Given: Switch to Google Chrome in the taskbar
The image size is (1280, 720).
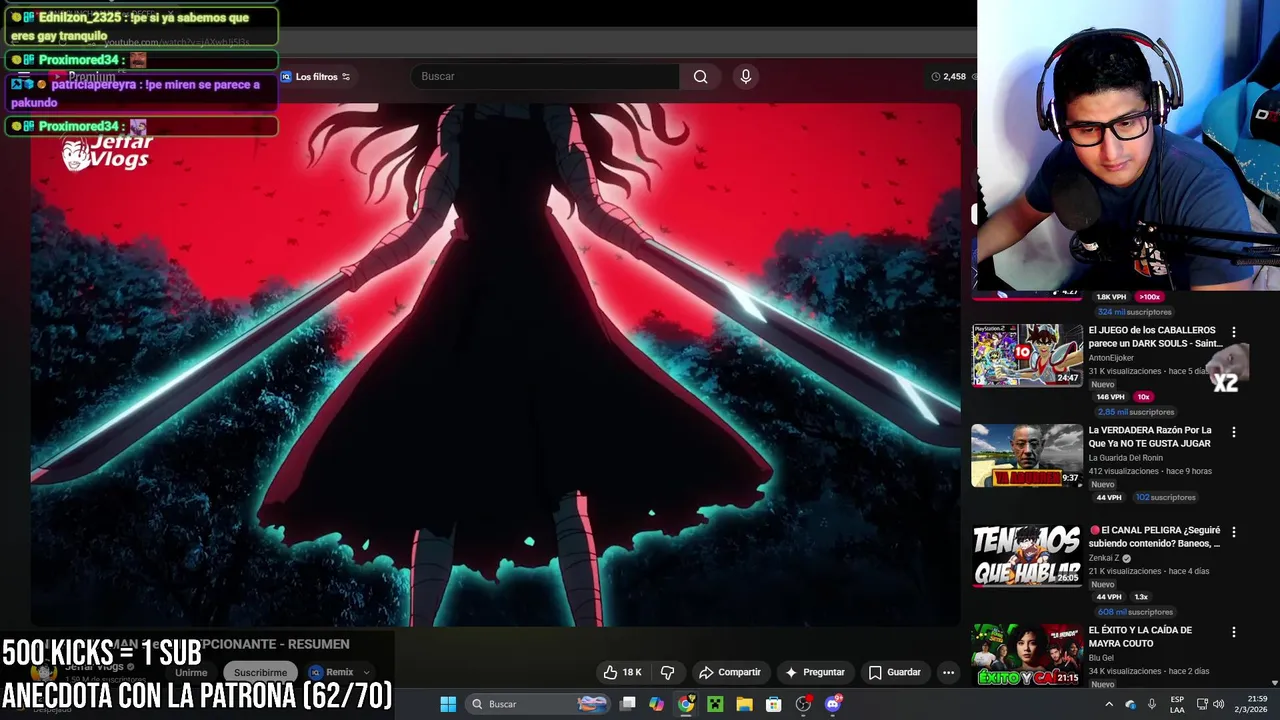Looking at the screenshot, I should tap(686, 704).
